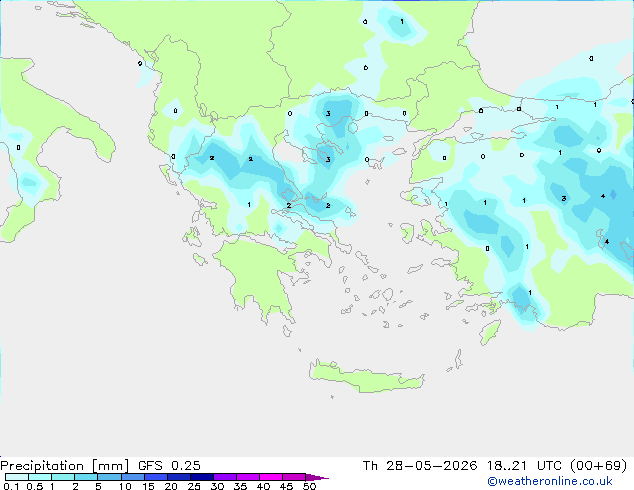Image resolution: width=634 pixels, height=490 pixels.
Task: Click the "(00+69)" forecast offset text
Action: click(598, 466)
